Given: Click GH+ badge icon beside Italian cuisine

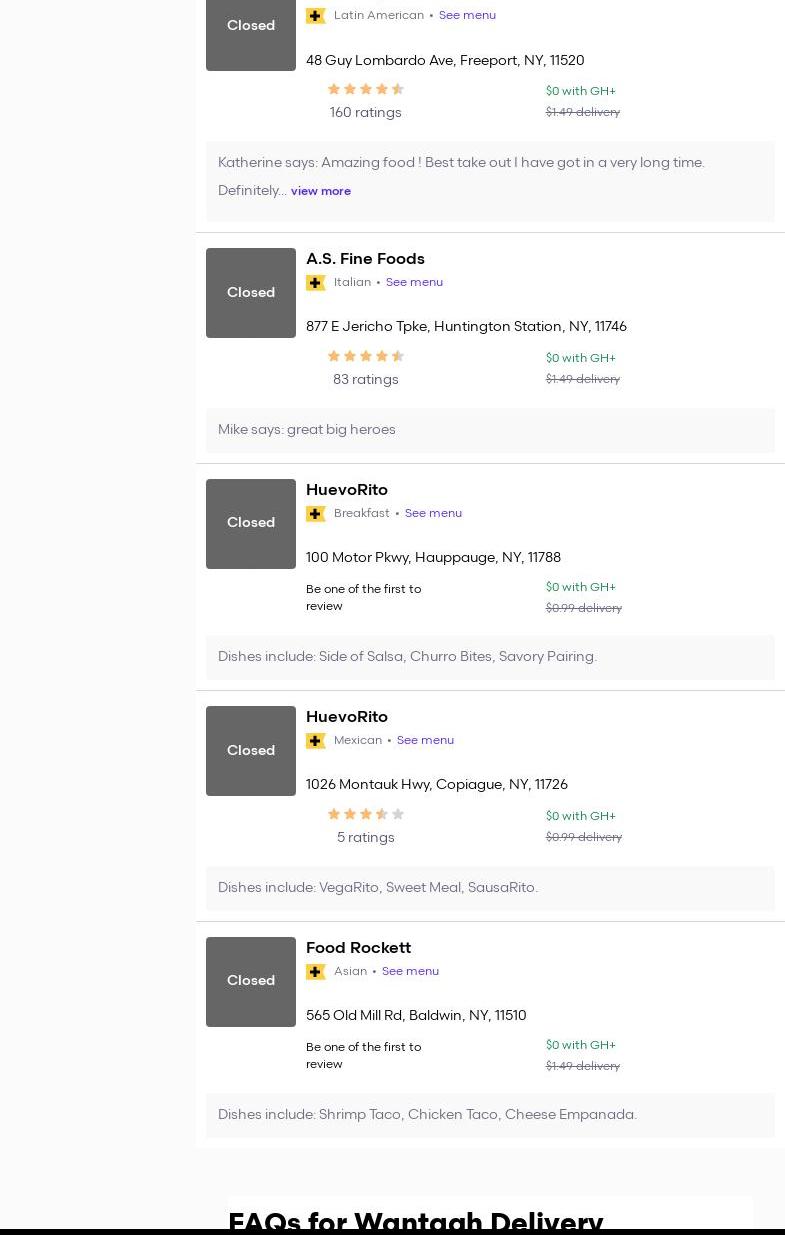Looking at the screenshot, I should (x=316, y=283).
